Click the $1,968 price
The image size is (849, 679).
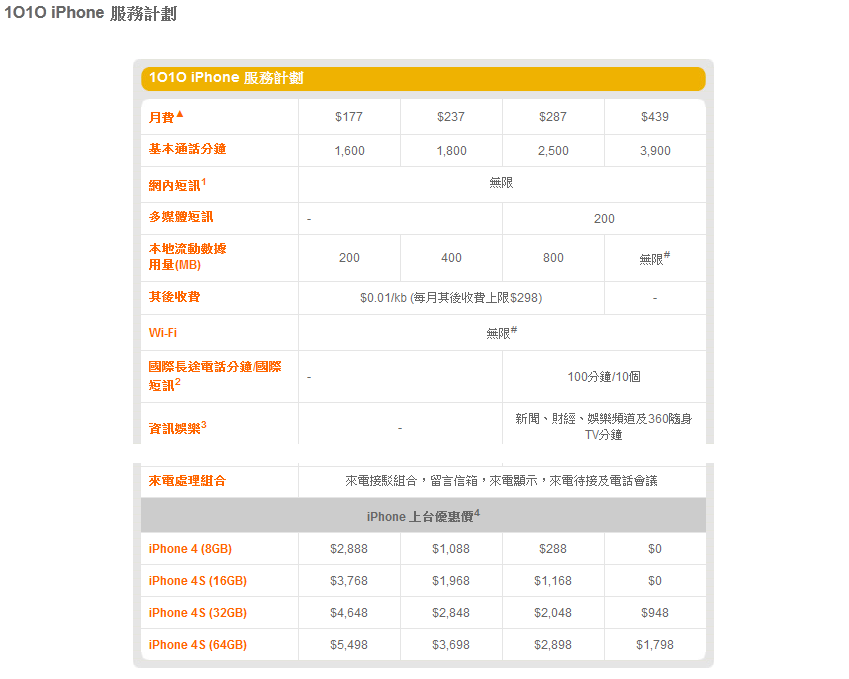click(x=451, y=581)
